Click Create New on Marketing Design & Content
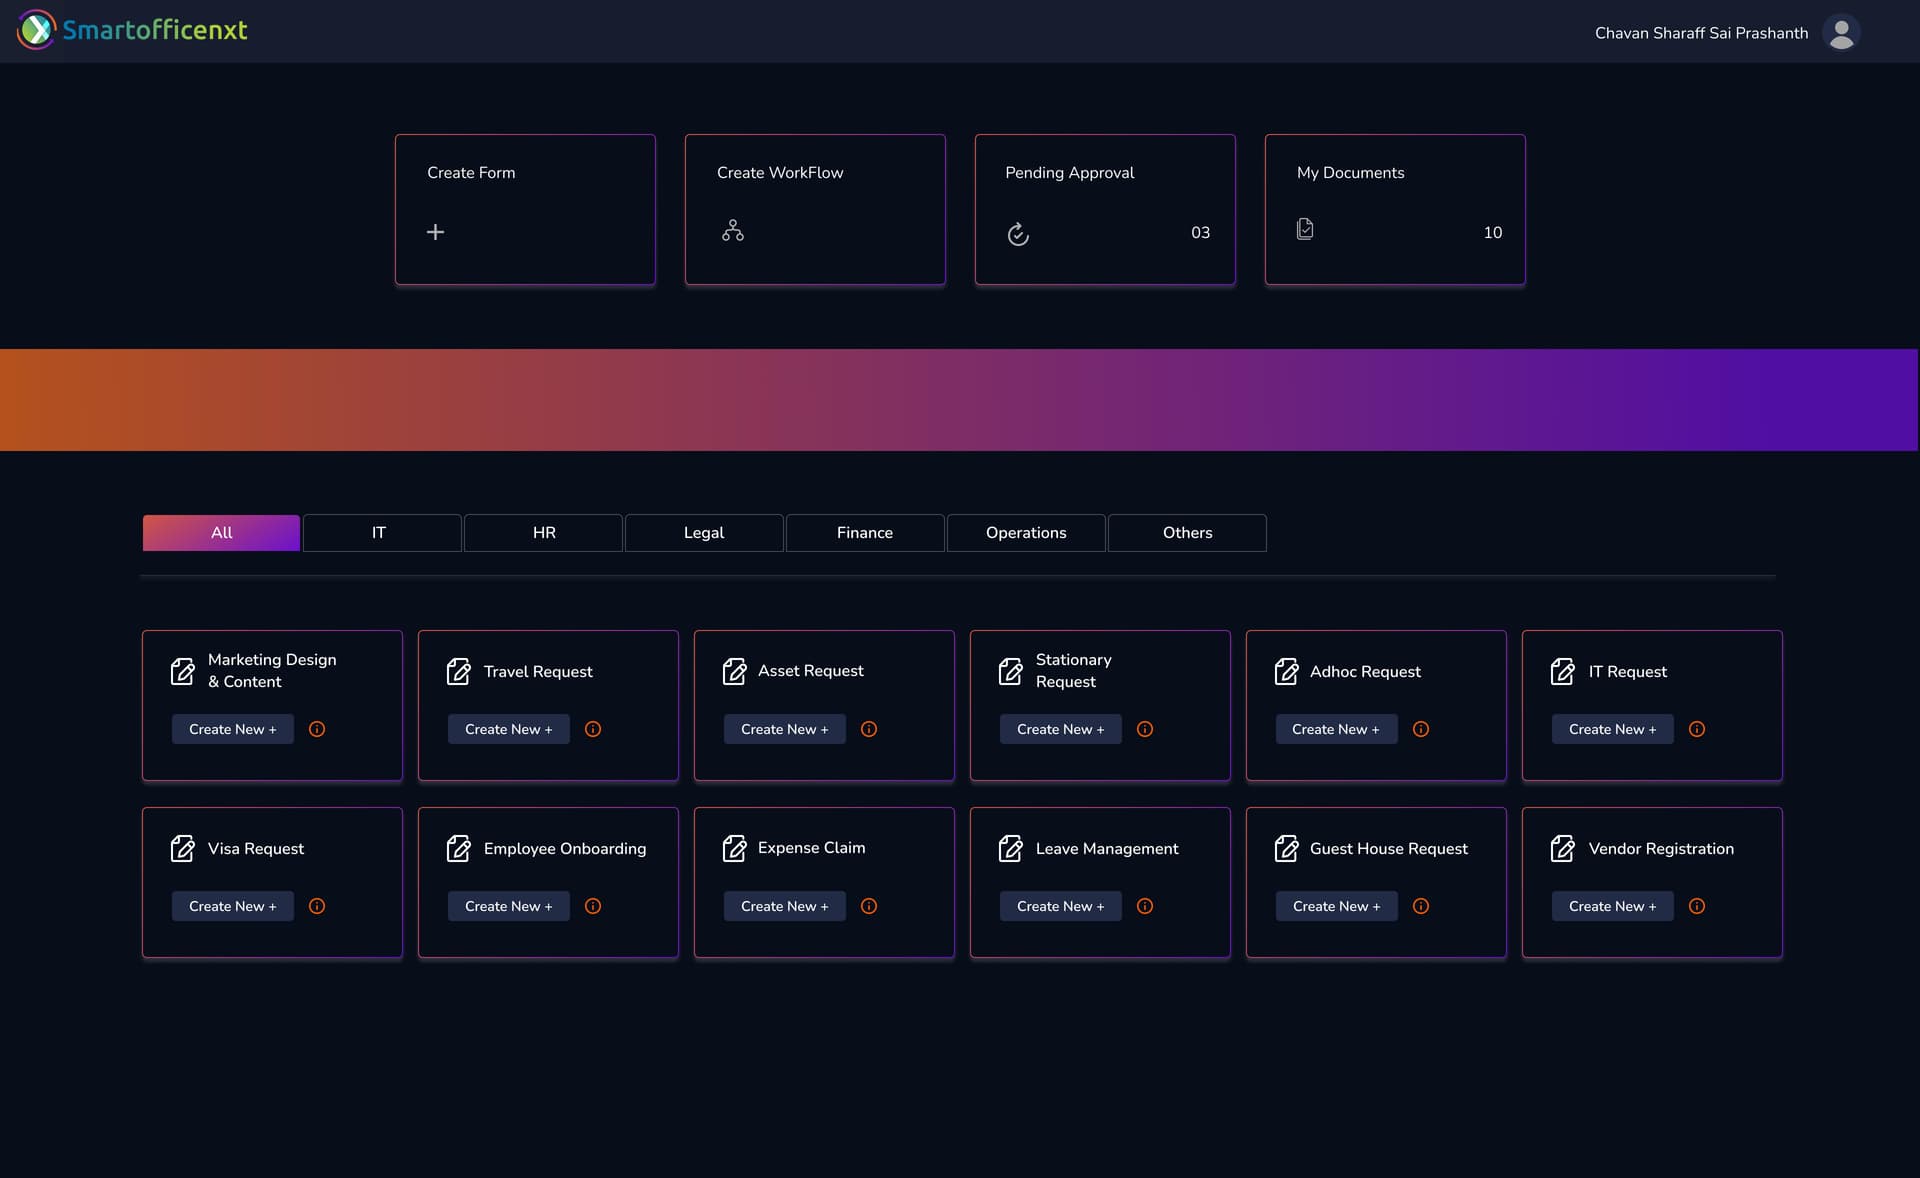 [x=232, y=729]
